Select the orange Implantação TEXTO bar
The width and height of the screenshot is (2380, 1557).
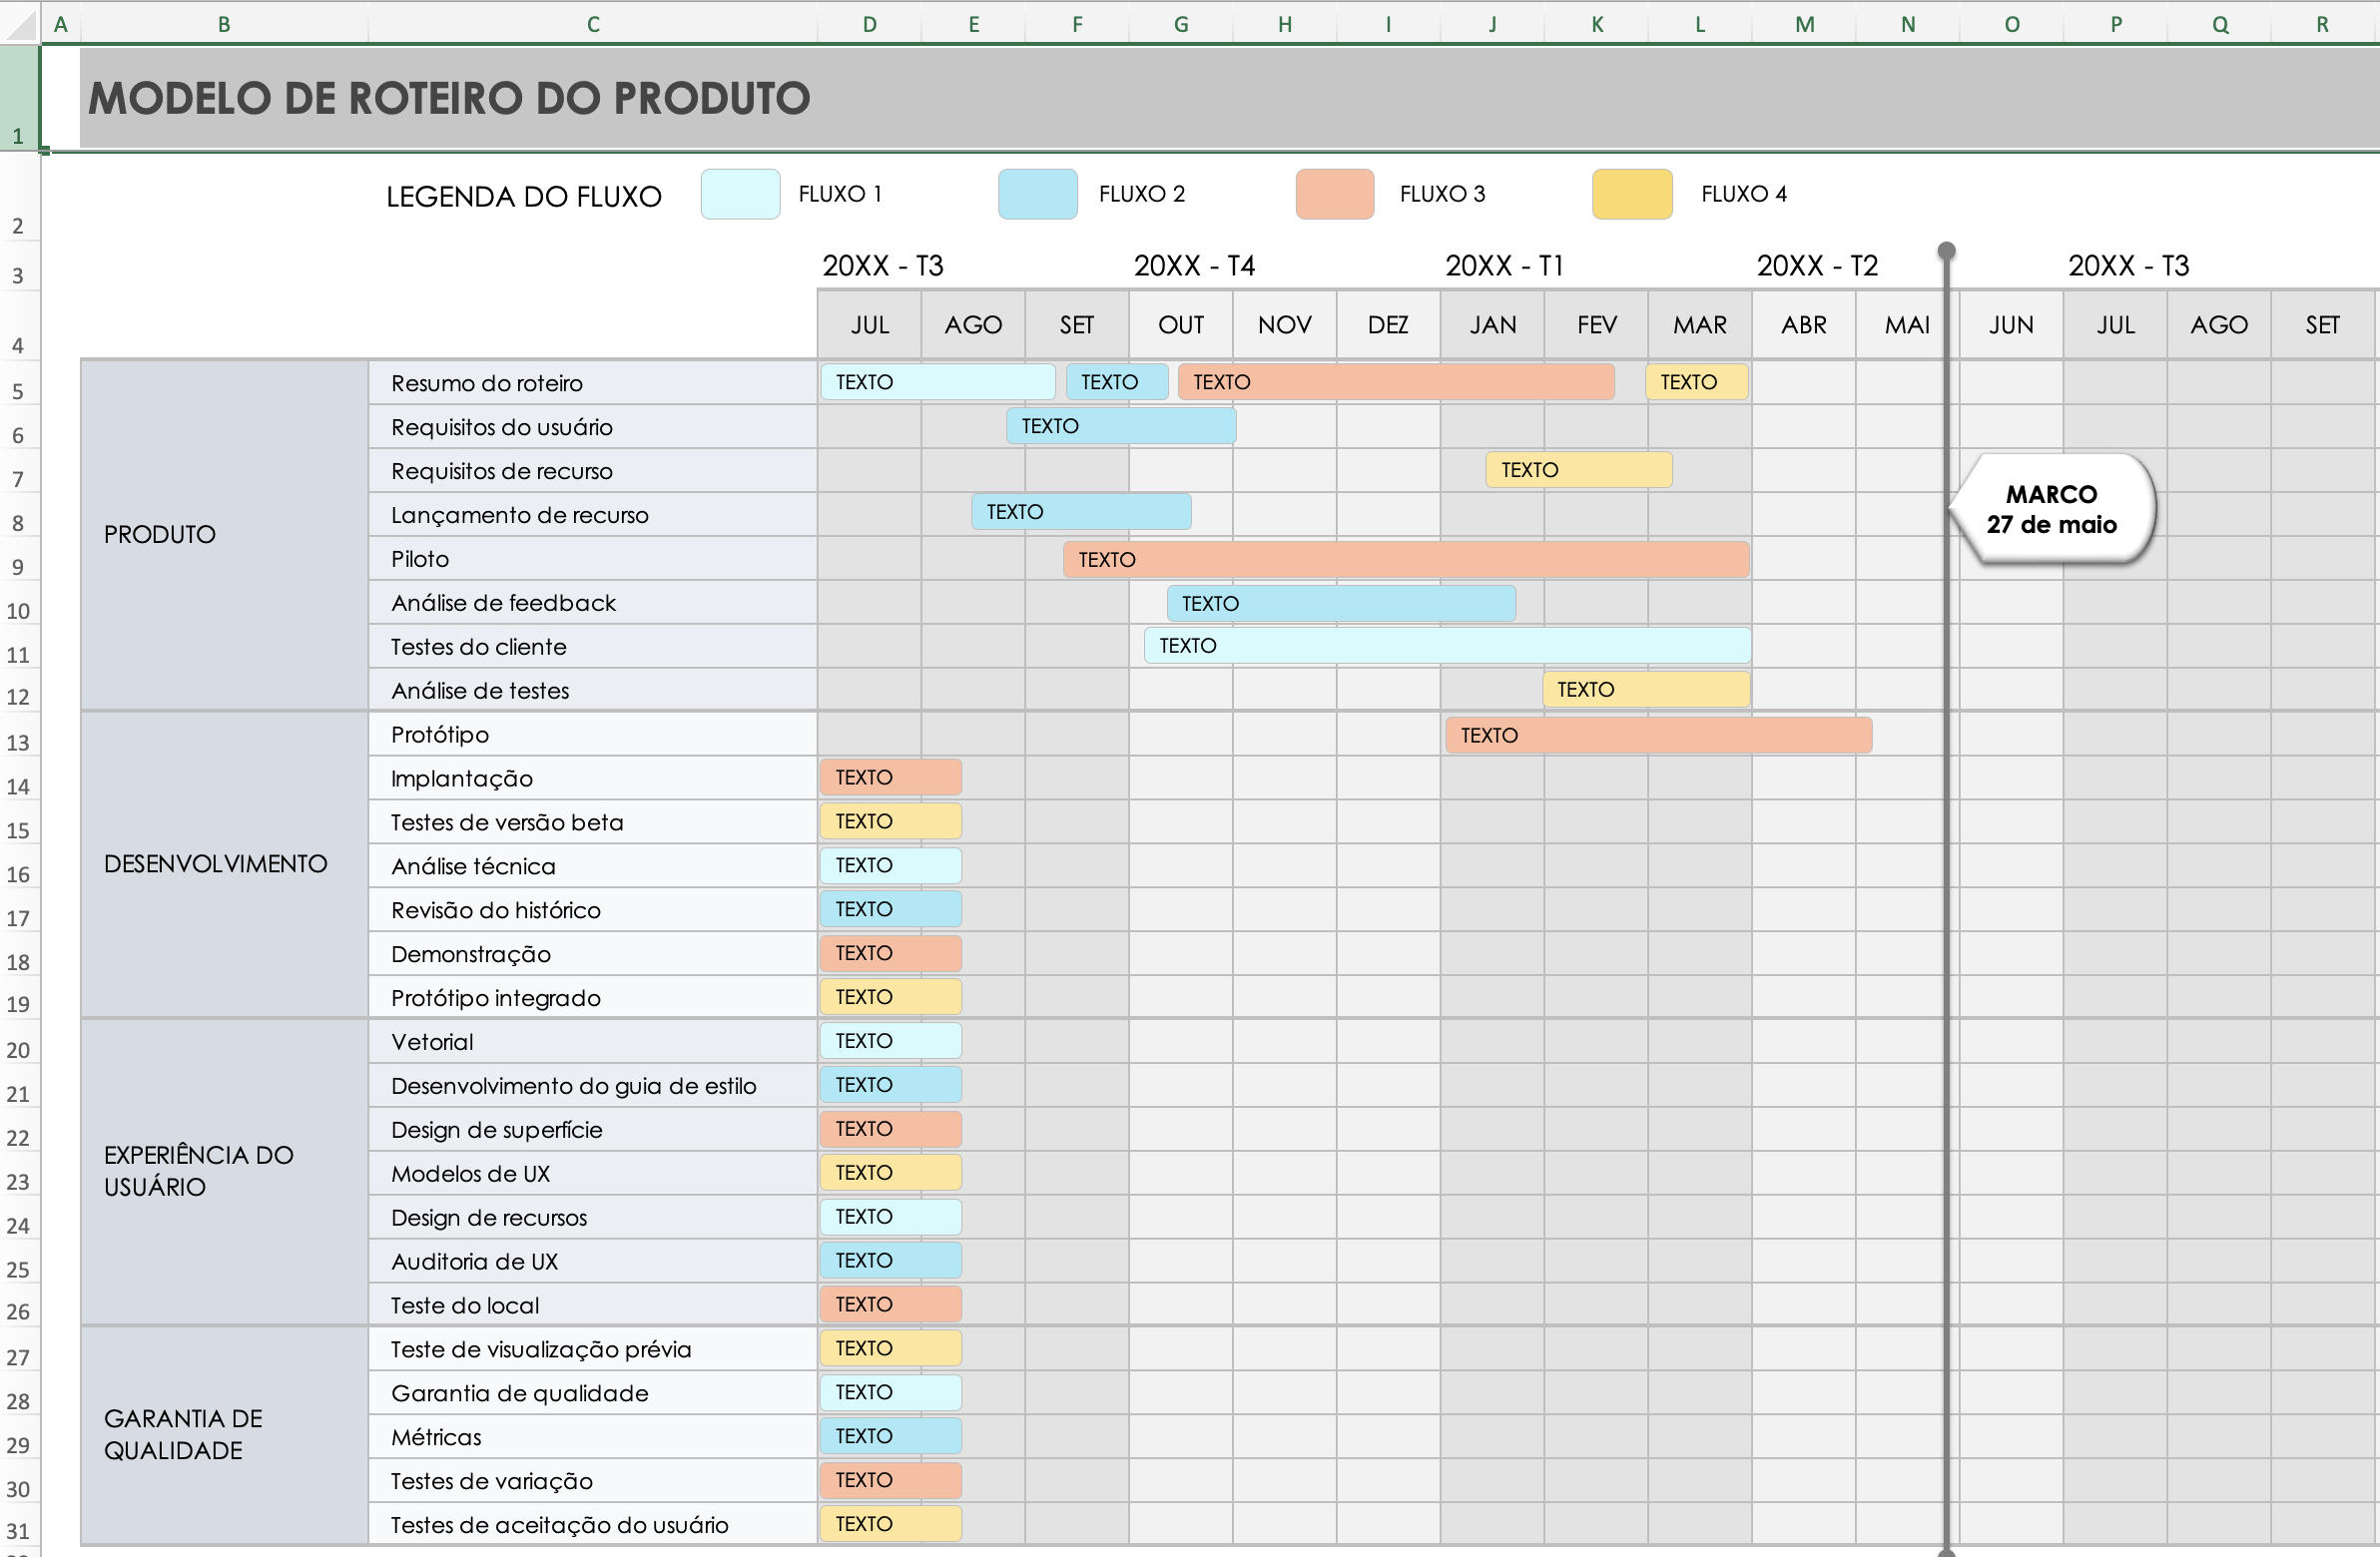coord(890,778)
